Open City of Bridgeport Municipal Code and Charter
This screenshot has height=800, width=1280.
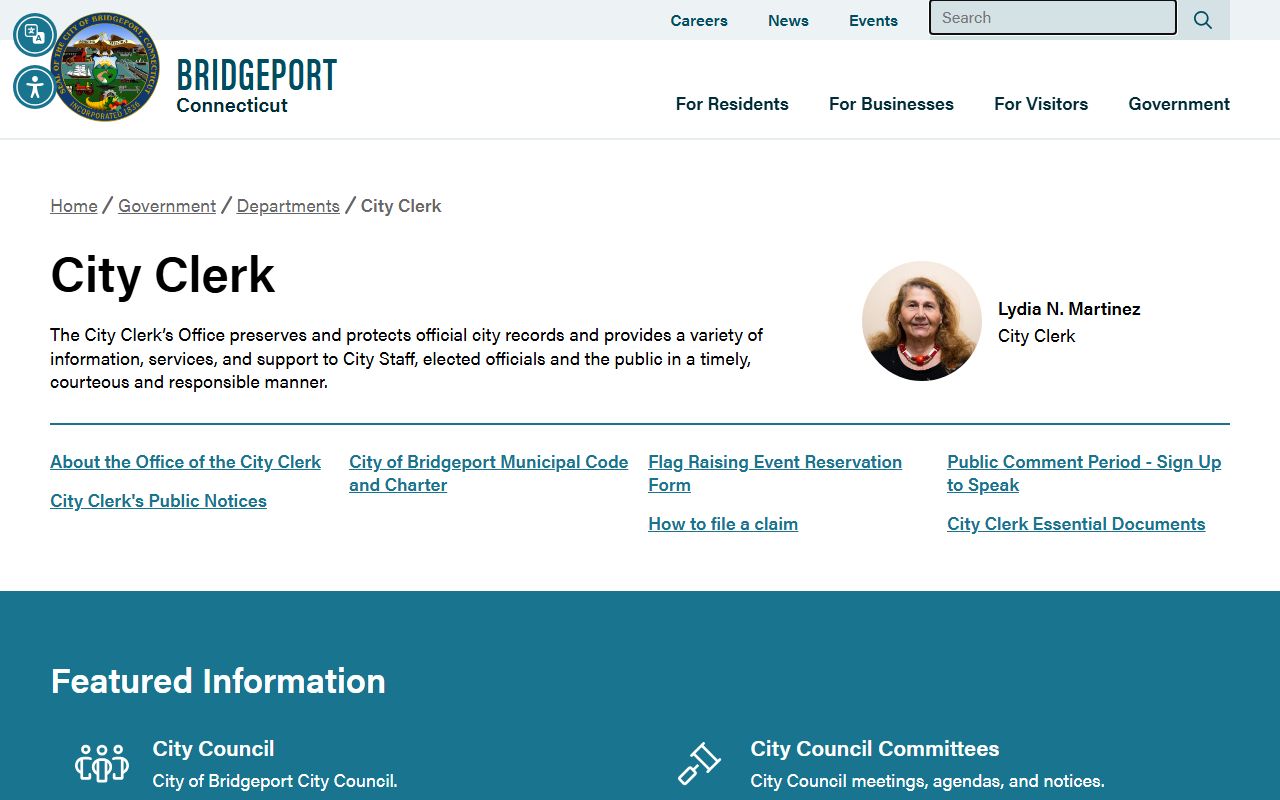click(x=489, y=473)
